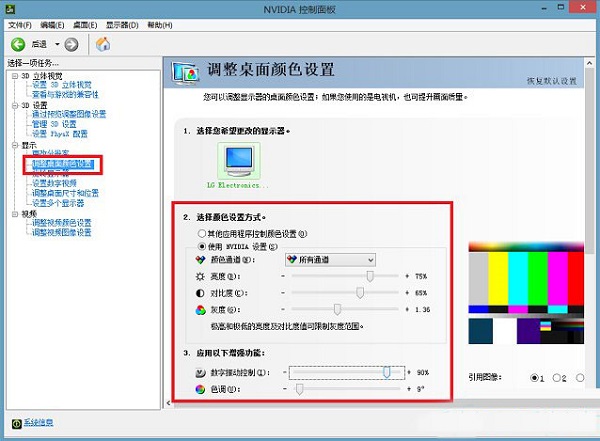Open the 编辑(E) menu
Viewport: 600px width, 441px height.
[x=52, y=25]
